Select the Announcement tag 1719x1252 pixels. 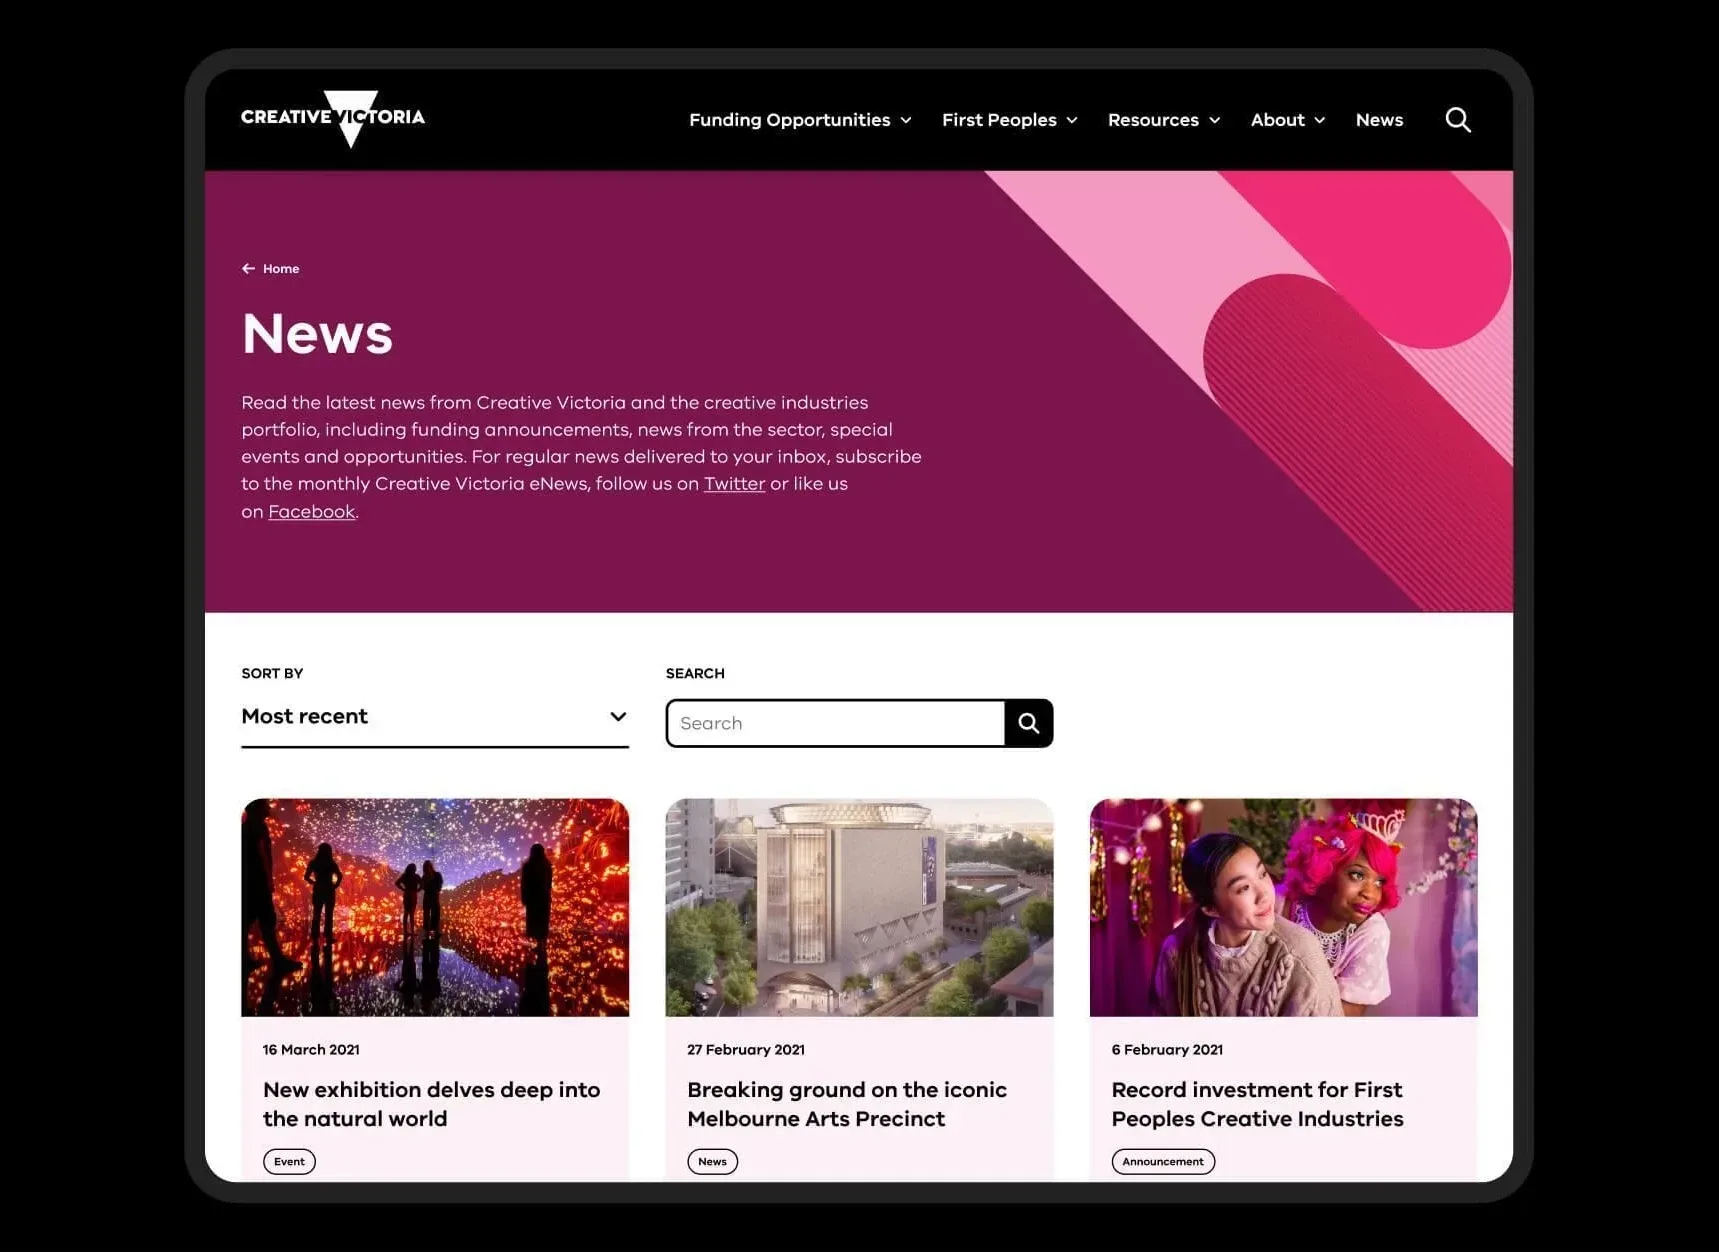[1162, 1161]
